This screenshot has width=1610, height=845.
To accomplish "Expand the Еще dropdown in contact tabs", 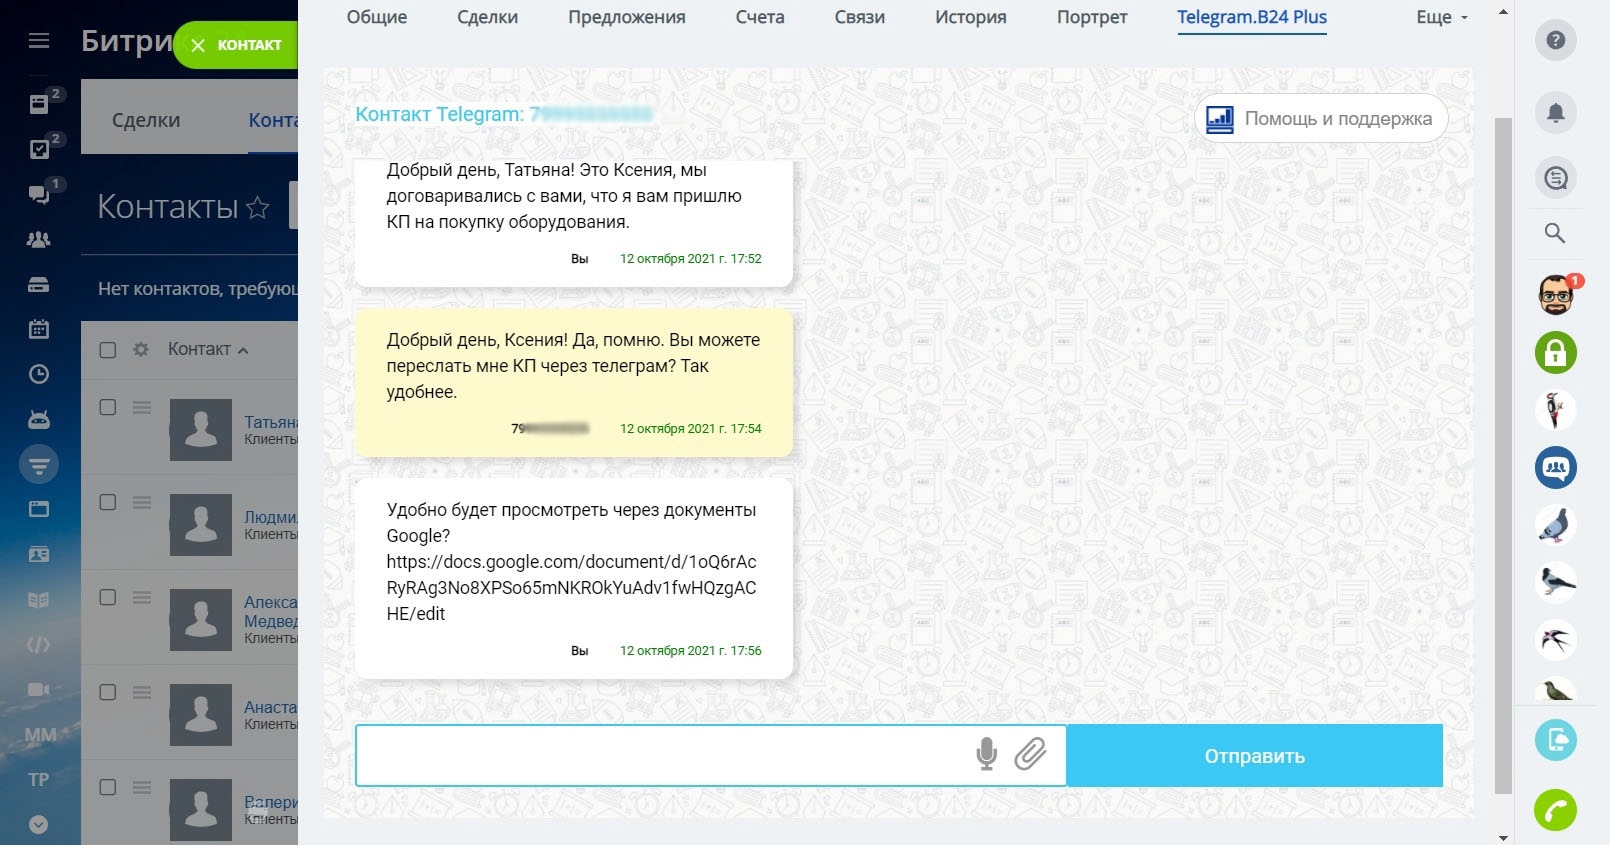I will [1442, 17].
